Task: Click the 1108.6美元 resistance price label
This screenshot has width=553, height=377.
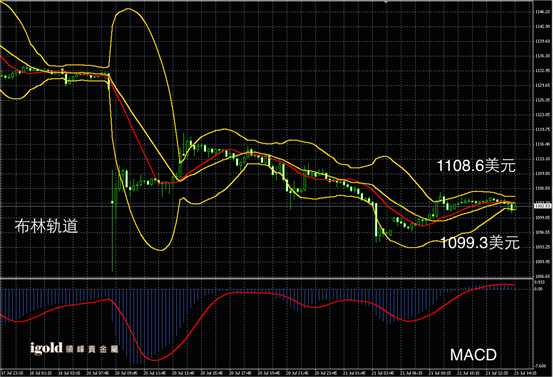Action: [x=476, y=166]
